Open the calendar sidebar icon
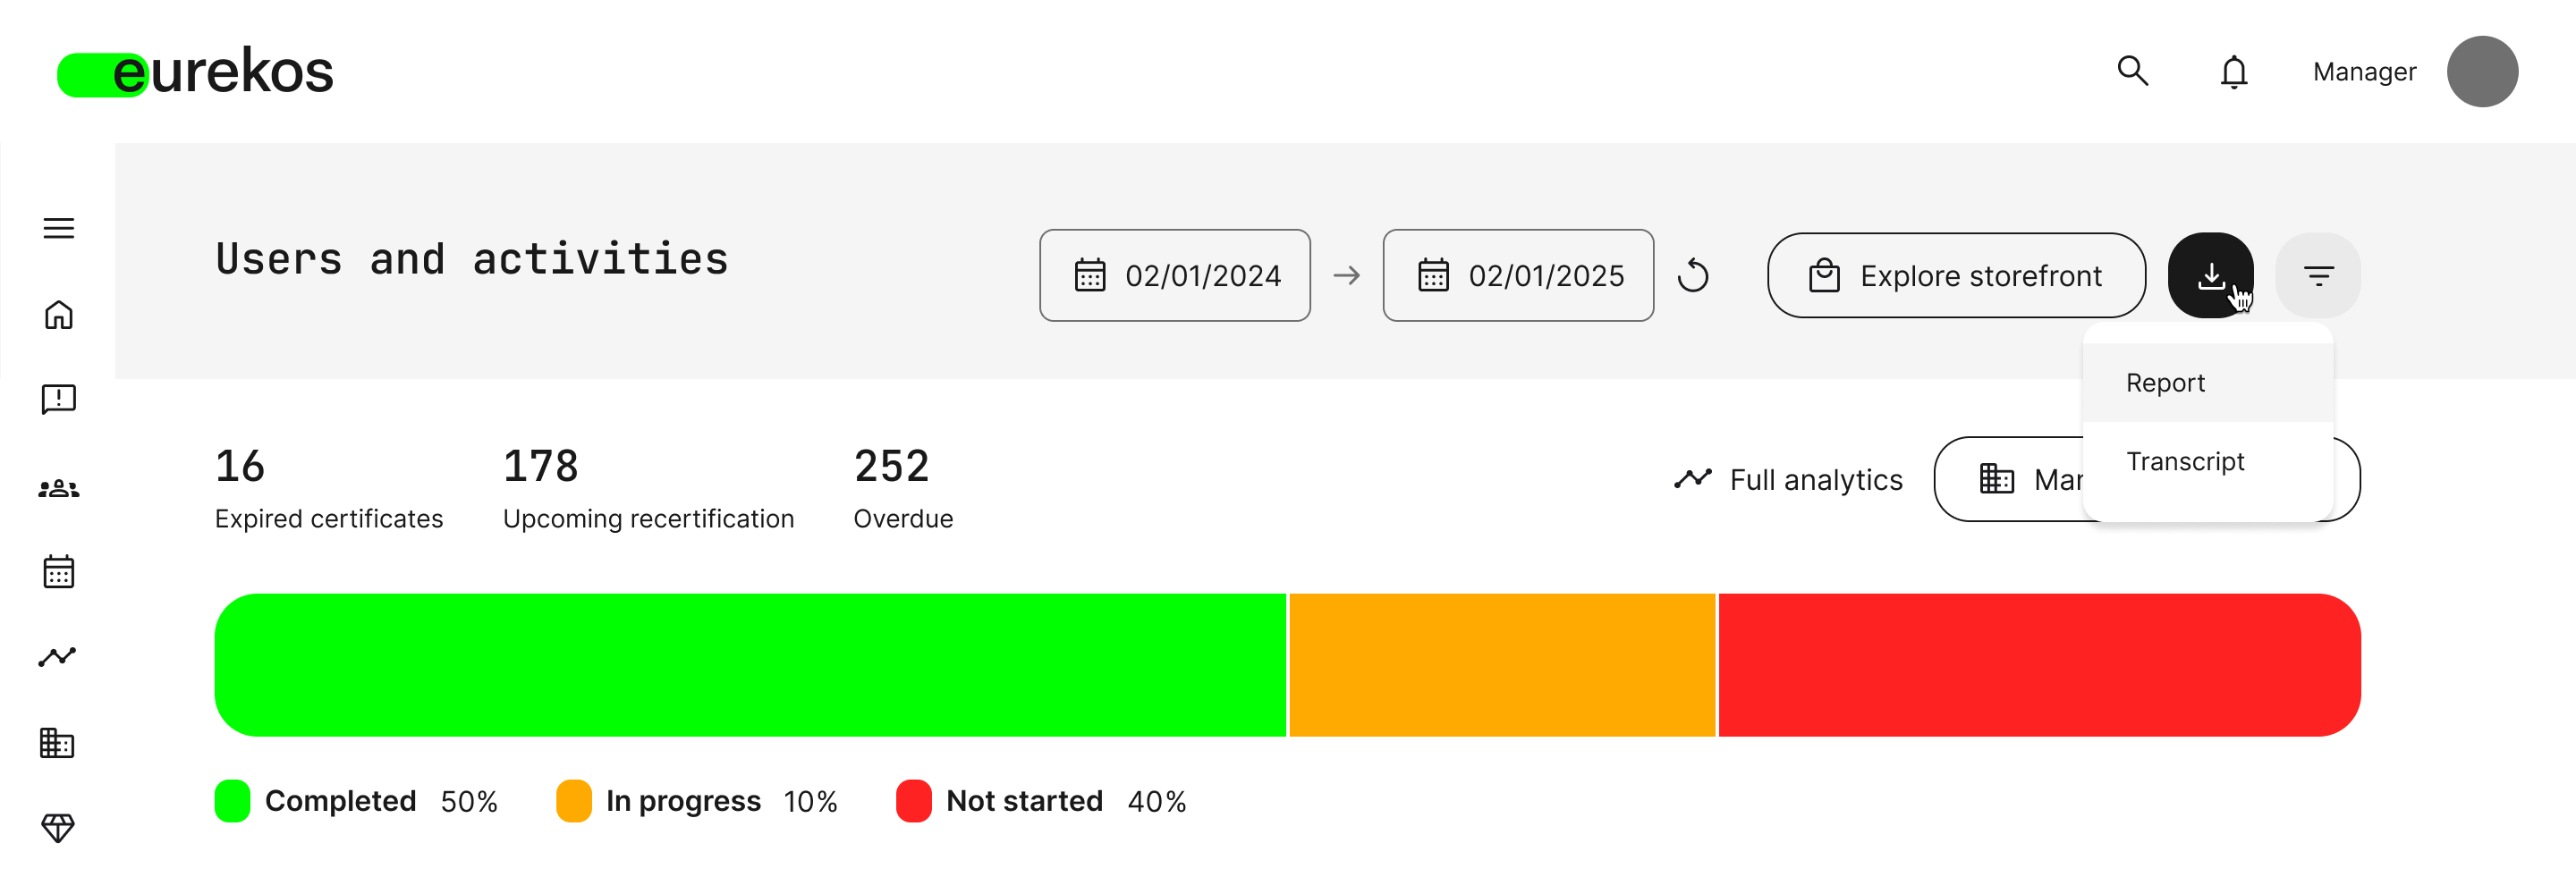Viewport: 2576px width, 877px height. (59, 572)
